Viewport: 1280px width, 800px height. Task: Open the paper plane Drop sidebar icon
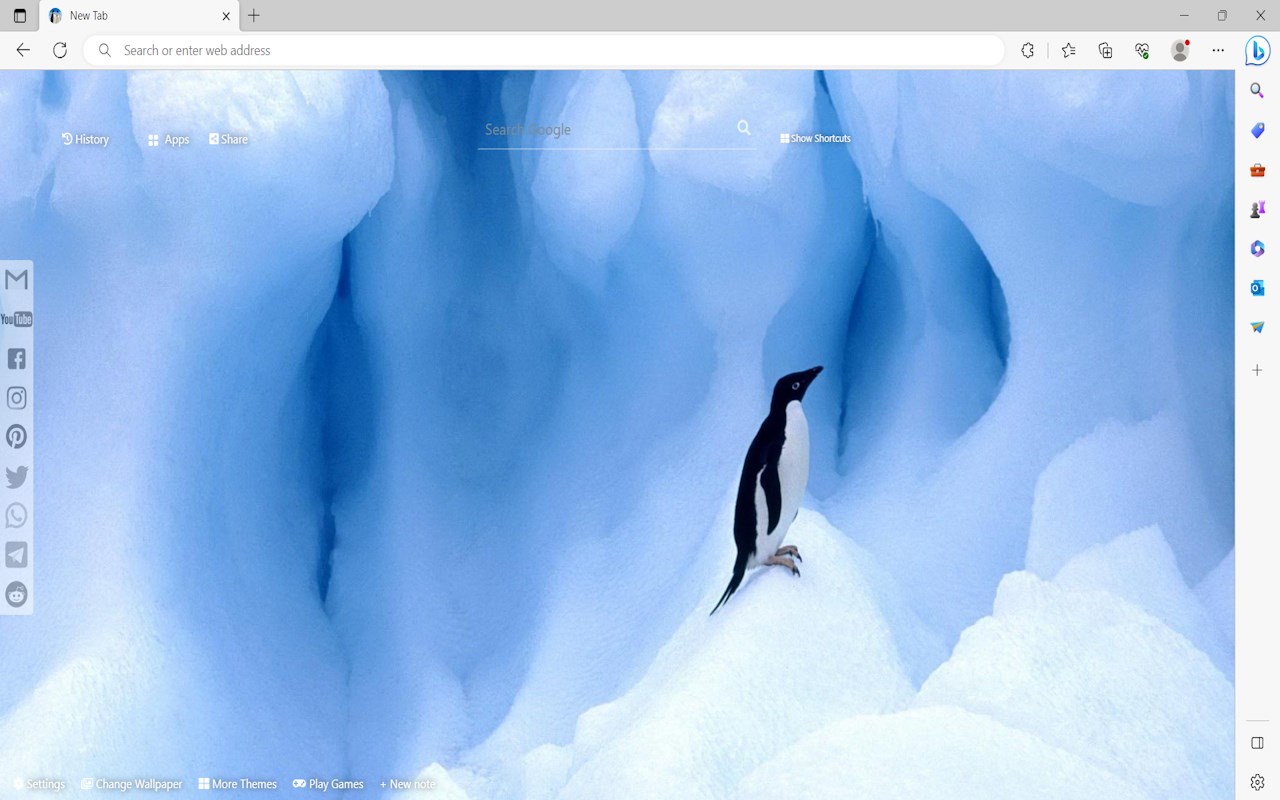[1258, 327]
